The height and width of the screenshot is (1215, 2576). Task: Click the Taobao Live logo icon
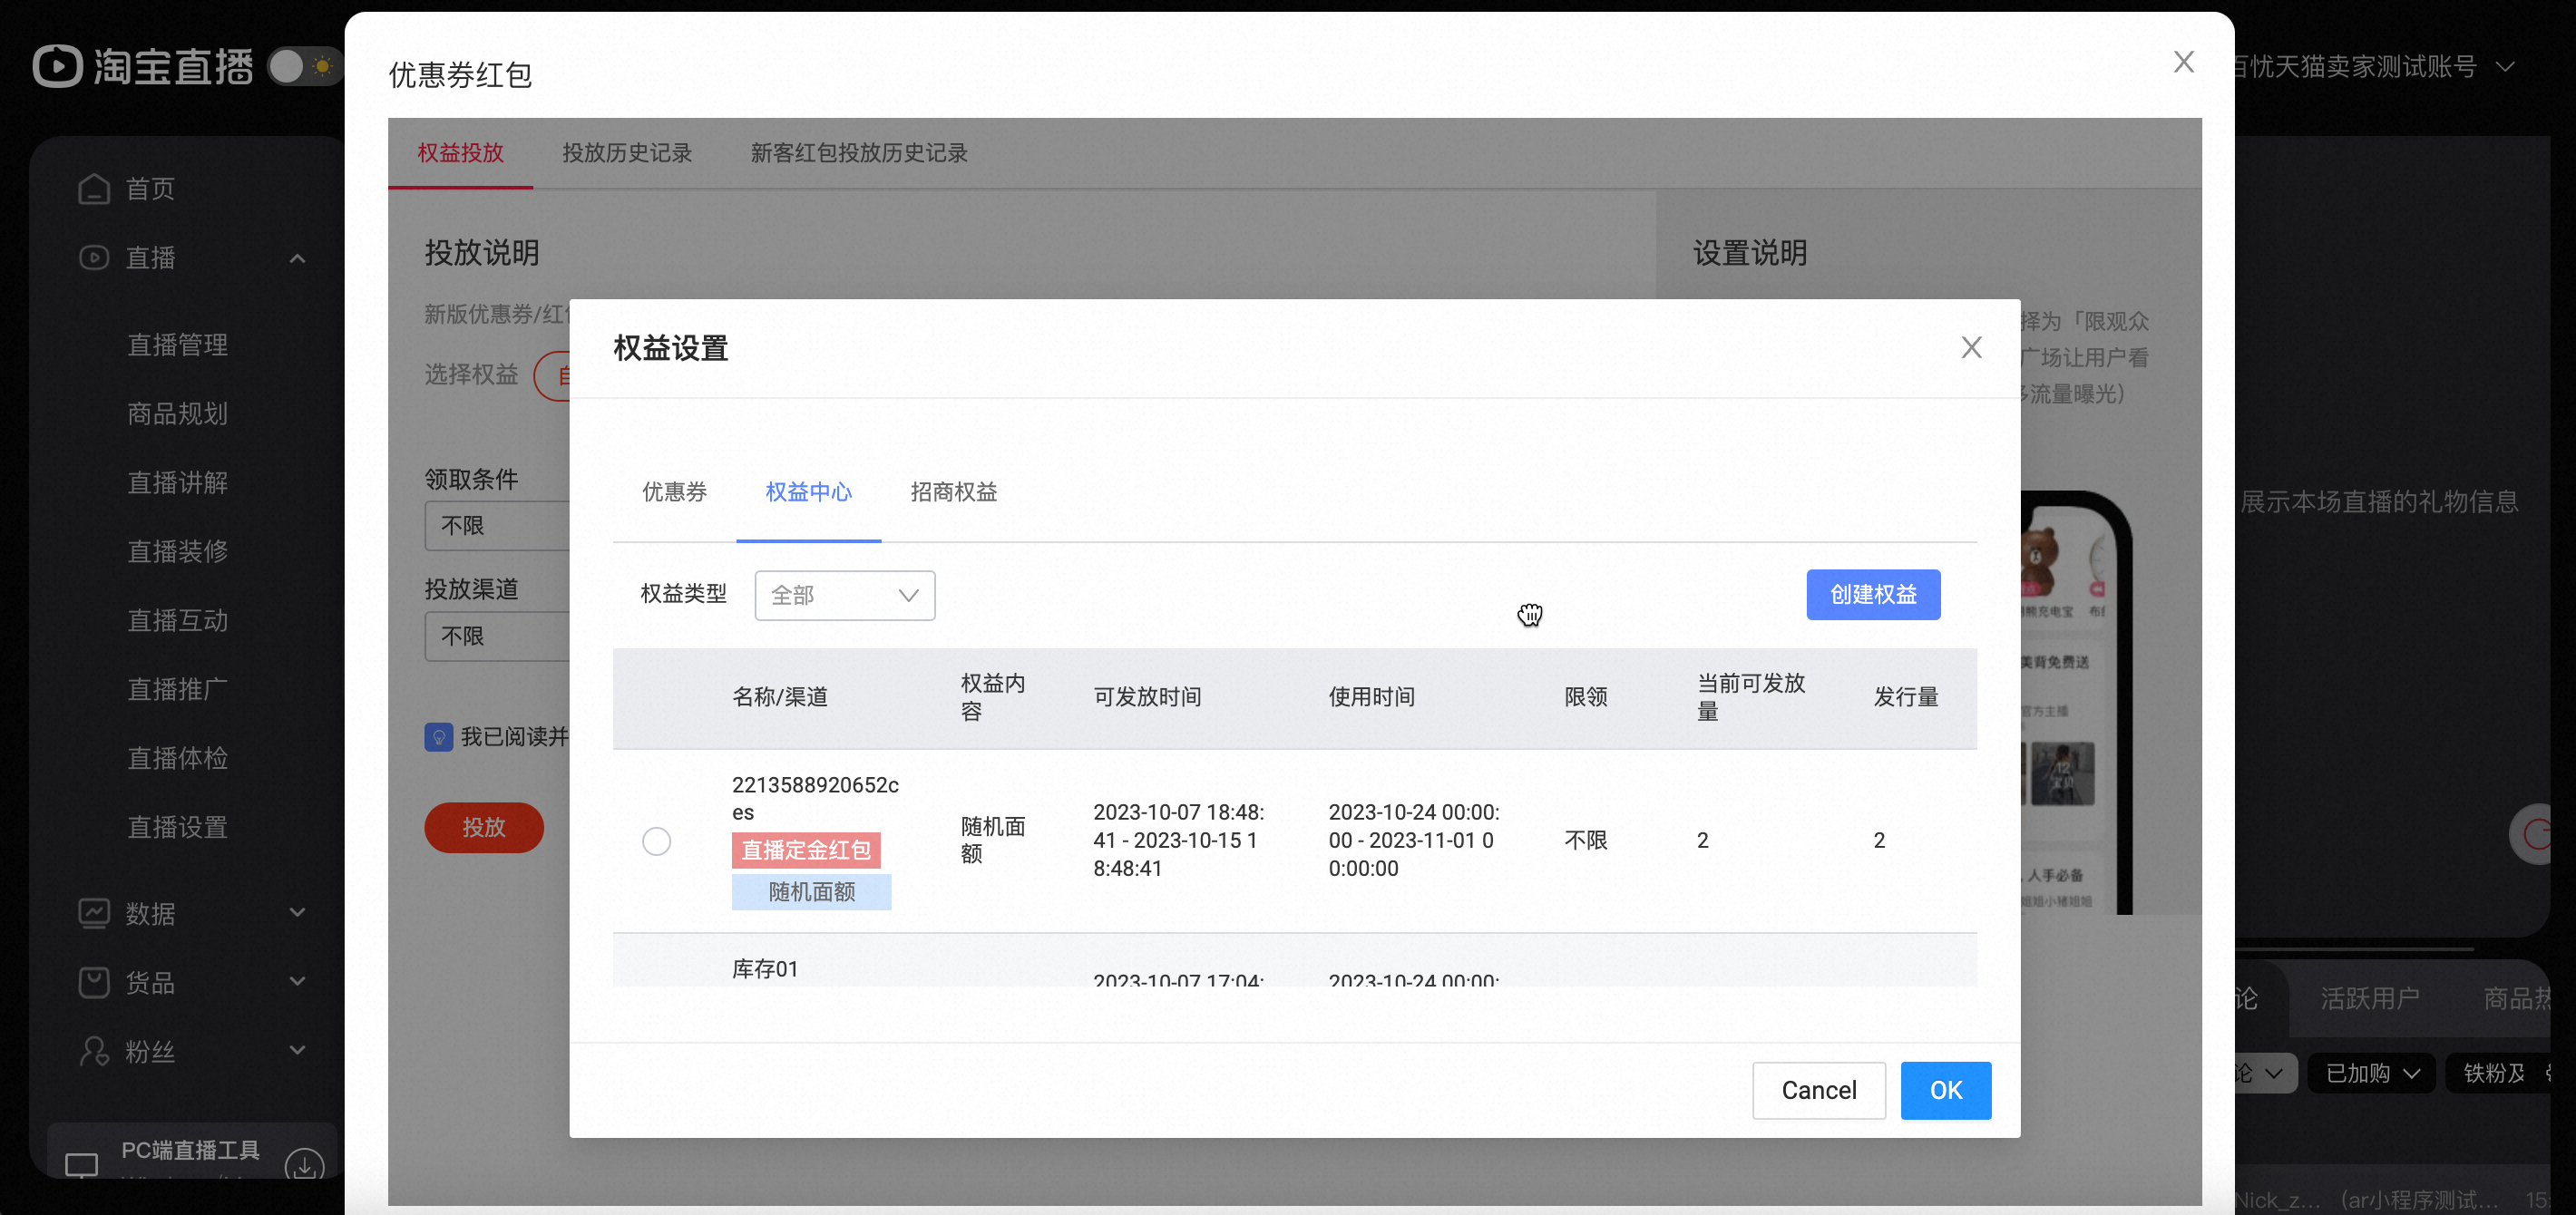pyautogui.click(x=57, y=66)
